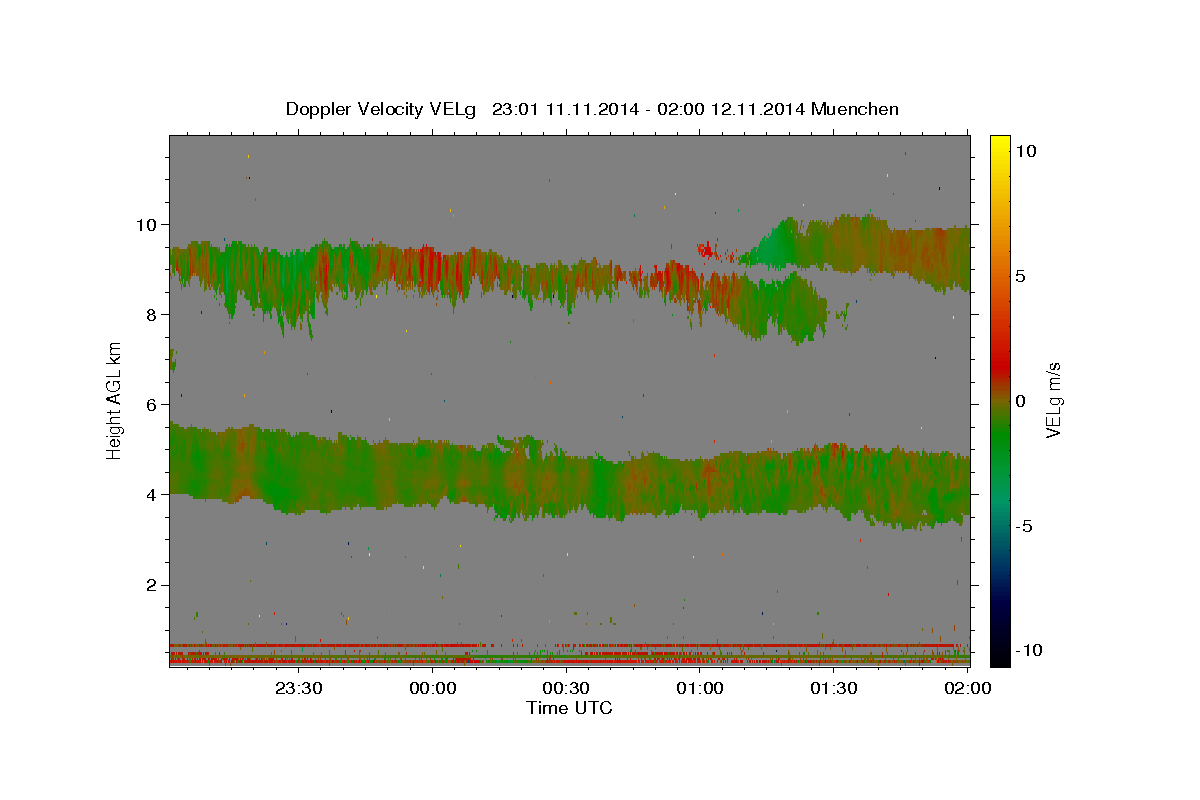Click the height tick label "8"
This screenshot has width=1200, height=800.
pyautogui.click(x=153, y=314)
